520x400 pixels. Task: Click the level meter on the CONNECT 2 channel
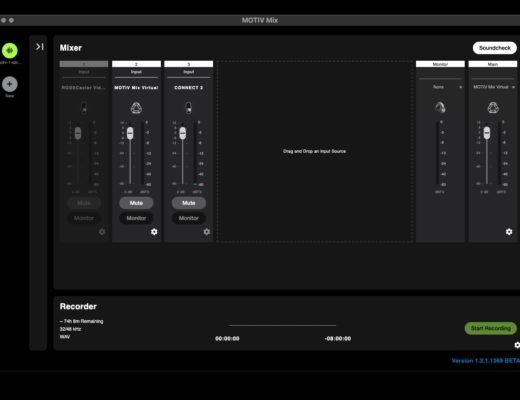(x=195, y=153)
